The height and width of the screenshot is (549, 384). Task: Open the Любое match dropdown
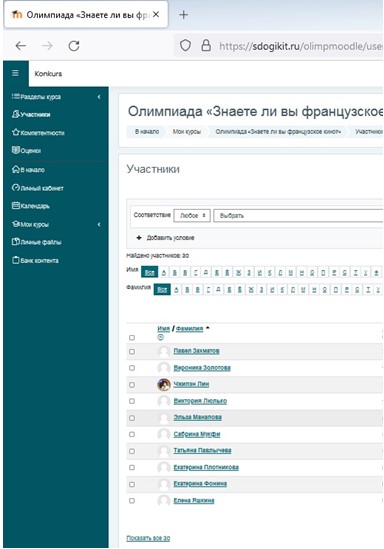click(192, 215)
